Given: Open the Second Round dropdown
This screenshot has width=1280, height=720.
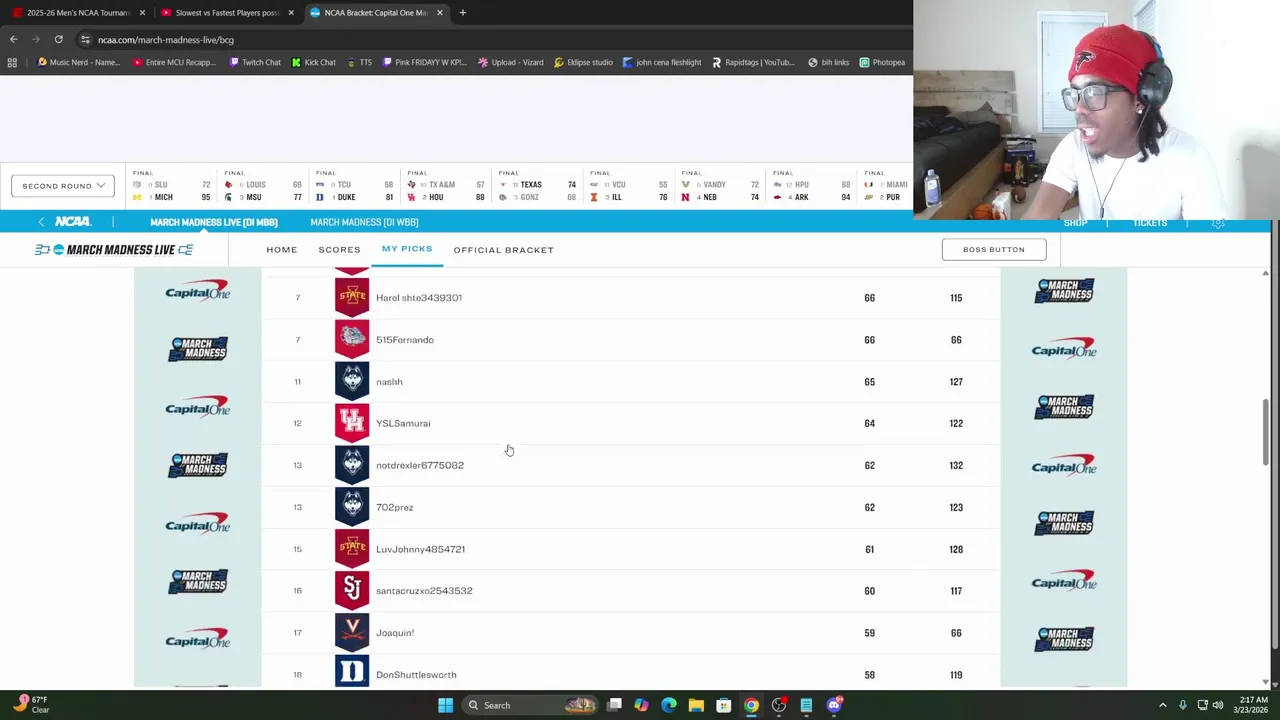Looking at the screenshot, I should [62, 185].
